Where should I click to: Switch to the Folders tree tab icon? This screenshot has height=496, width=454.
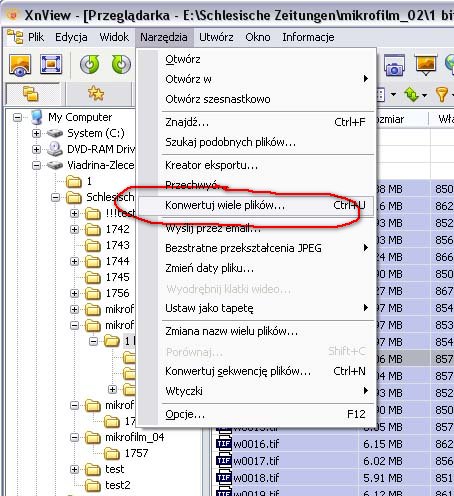pos(31,94)
